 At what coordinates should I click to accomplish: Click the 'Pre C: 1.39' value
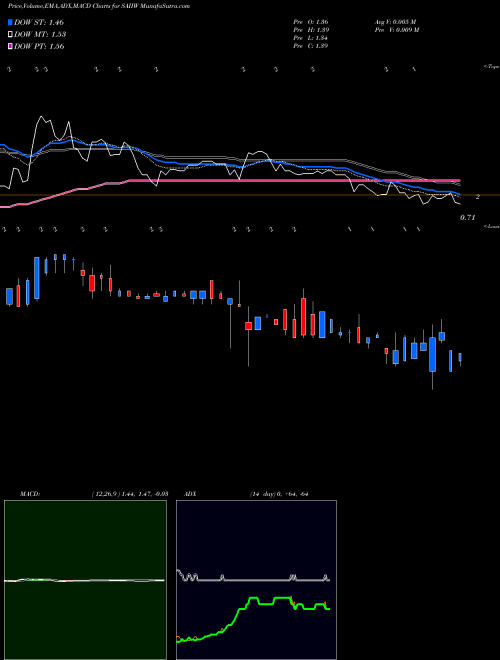pyautogui.click(x=311, y=46)
